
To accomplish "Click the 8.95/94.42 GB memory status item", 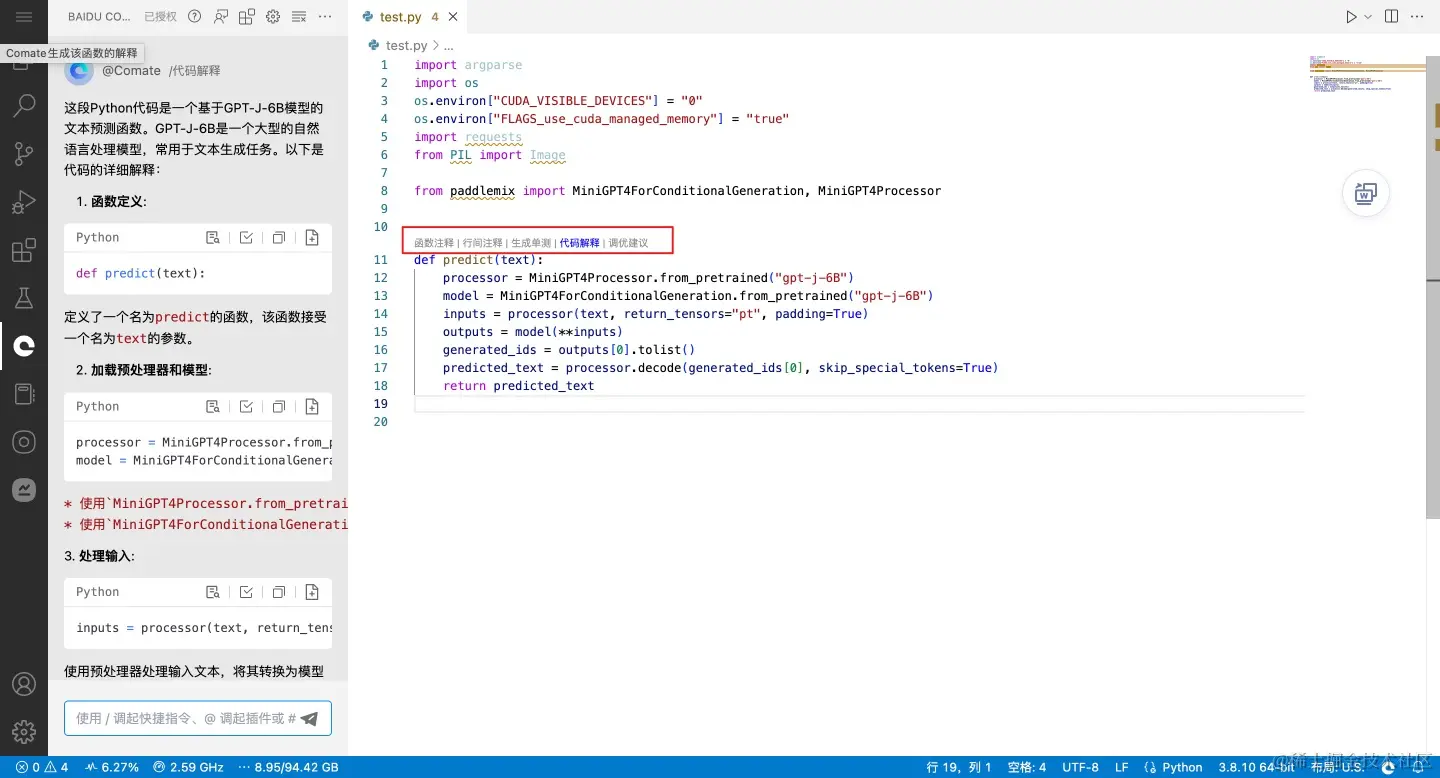I will pos(288,767).
